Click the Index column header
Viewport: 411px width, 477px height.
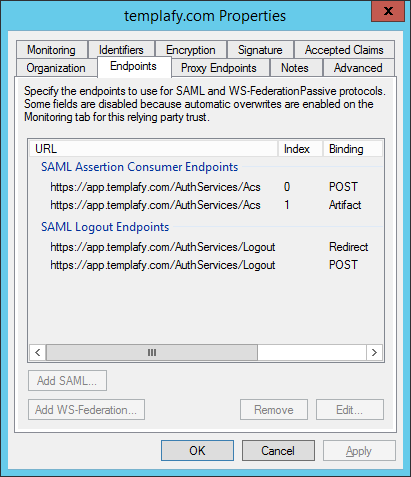coord(300,149)
